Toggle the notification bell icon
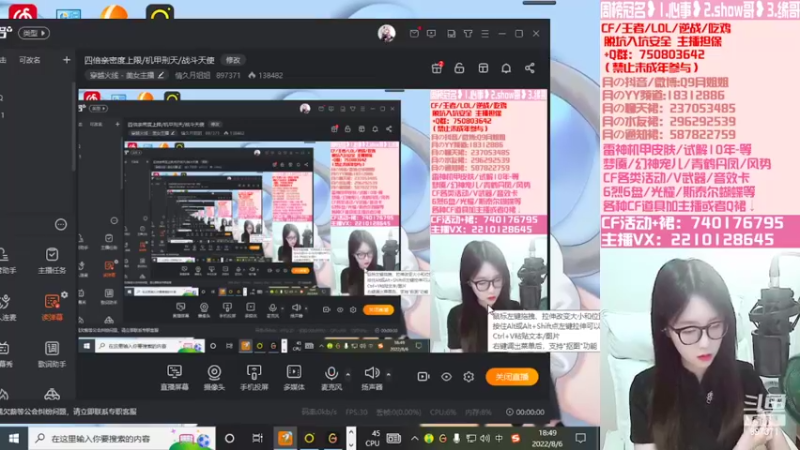This screenshot has height=450, width=800. point(506,68)
